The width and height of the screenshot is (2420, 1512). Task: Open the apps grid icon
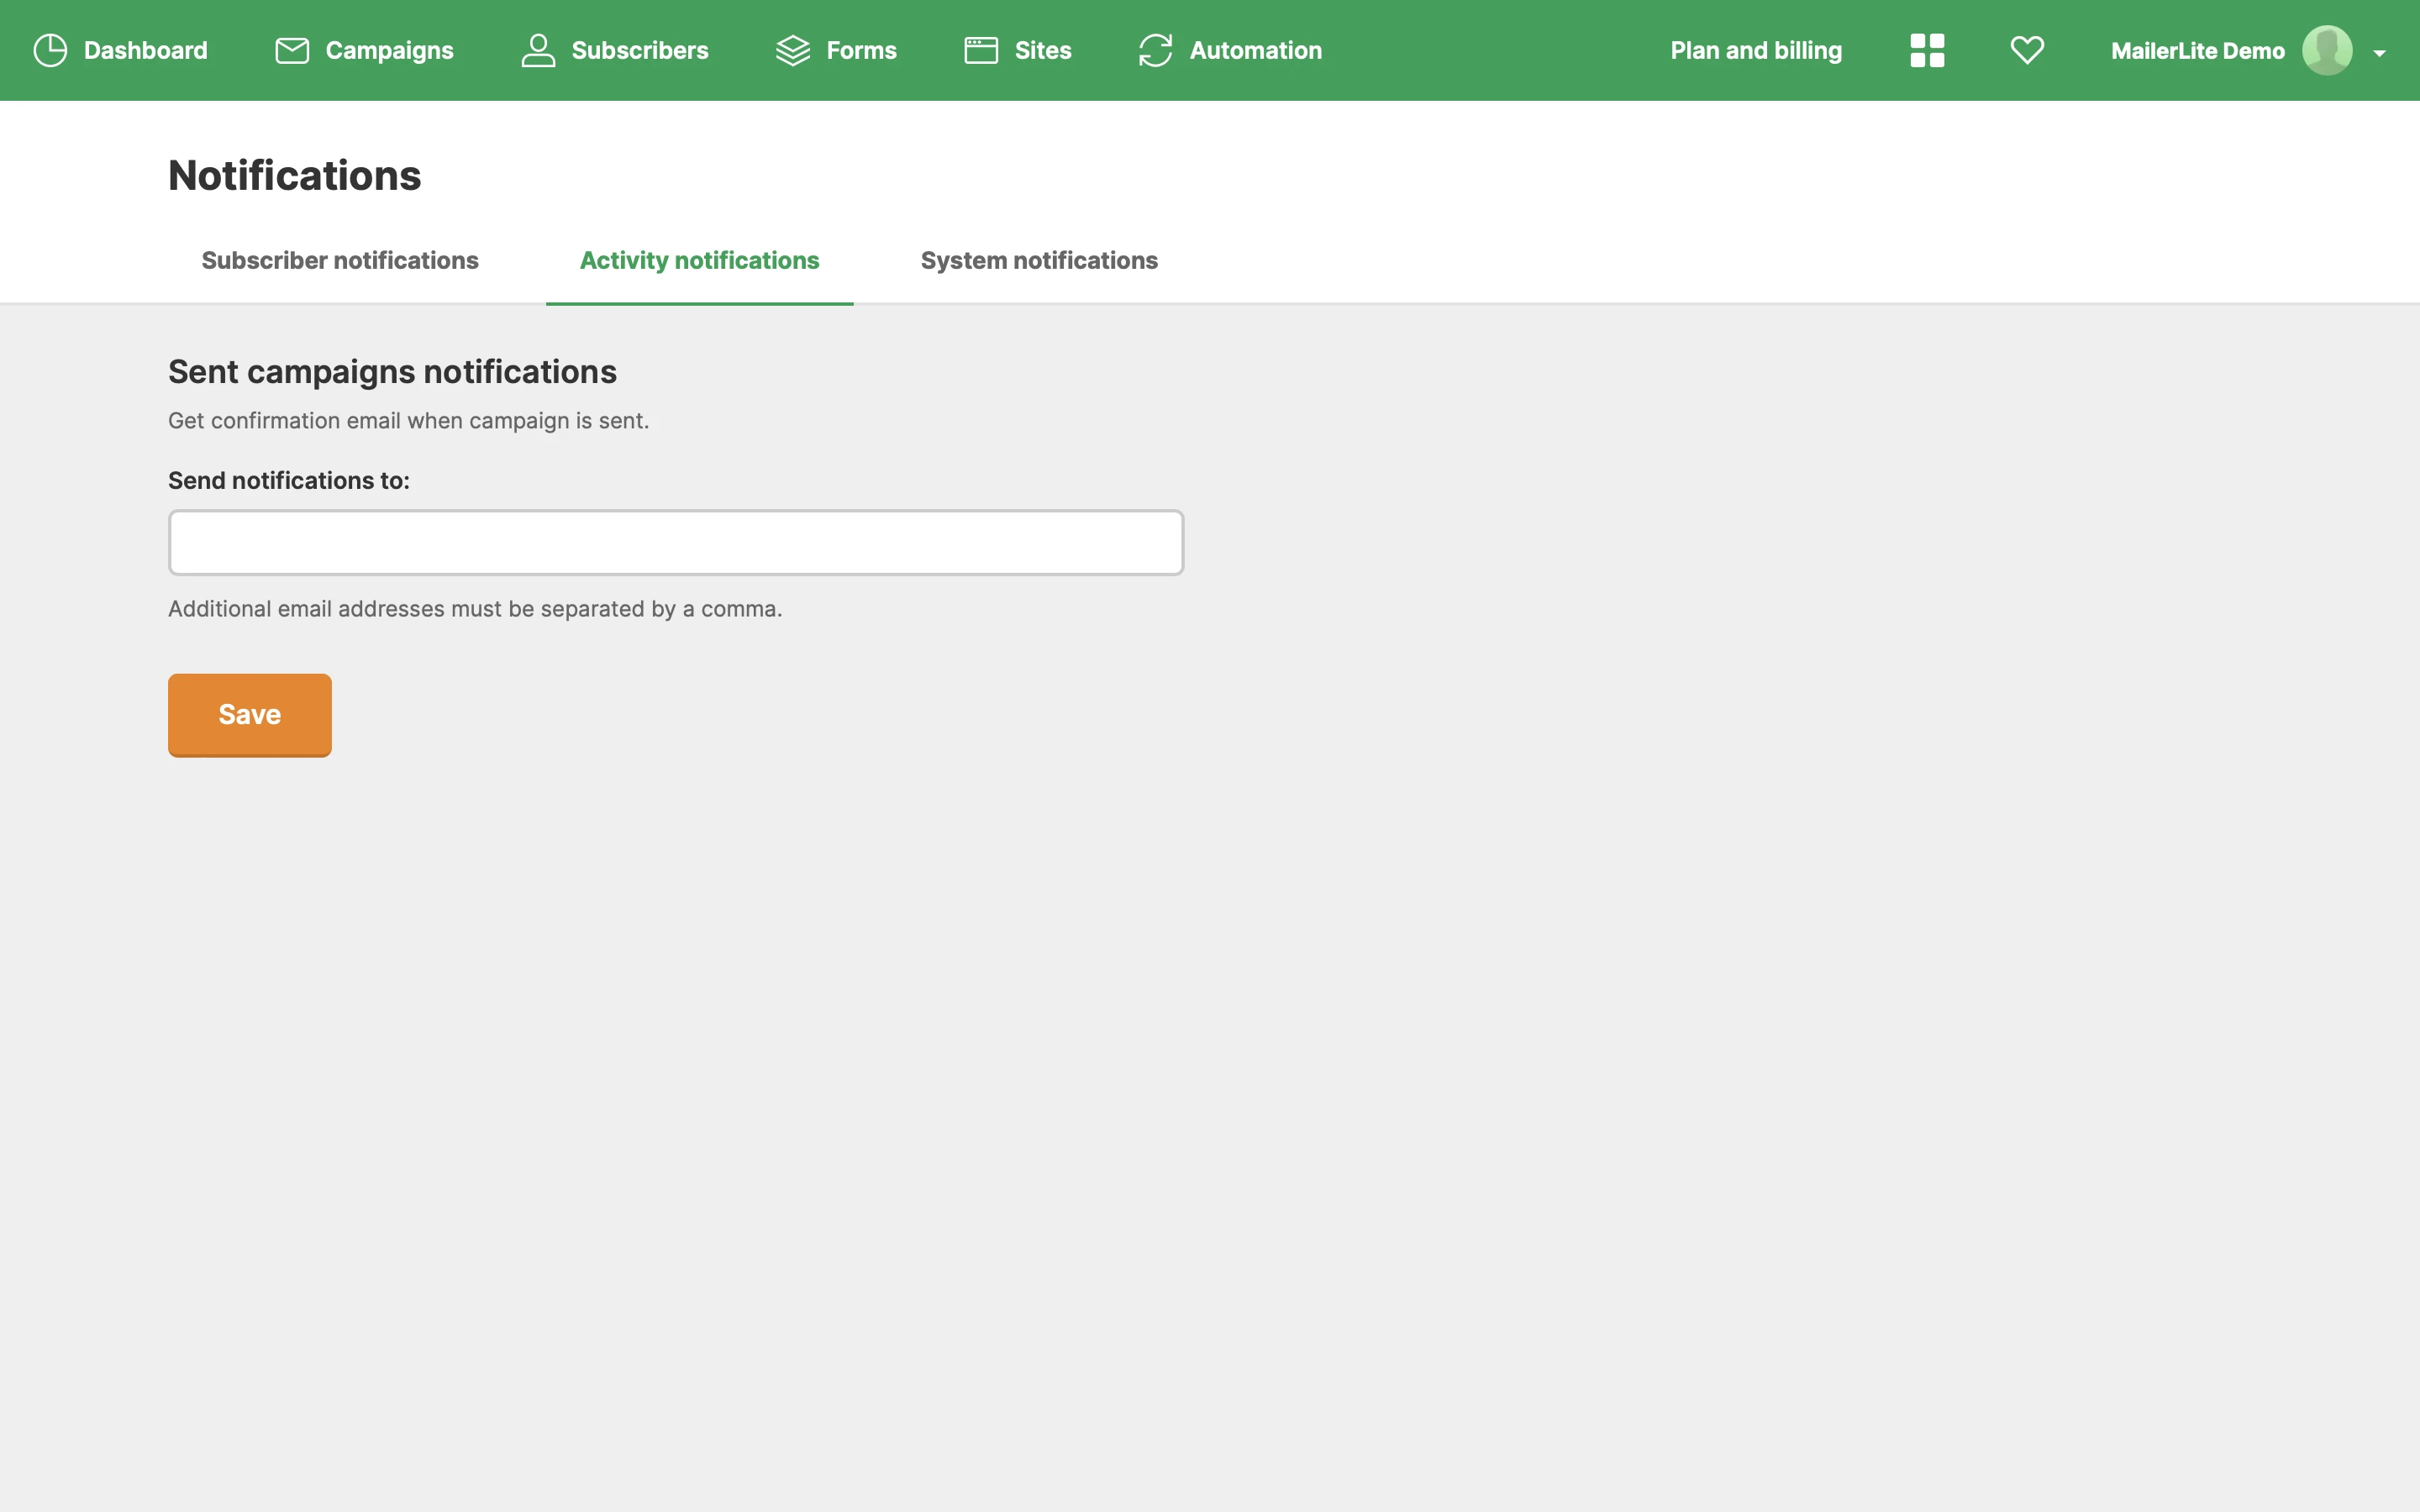(x=1927, y=50)
